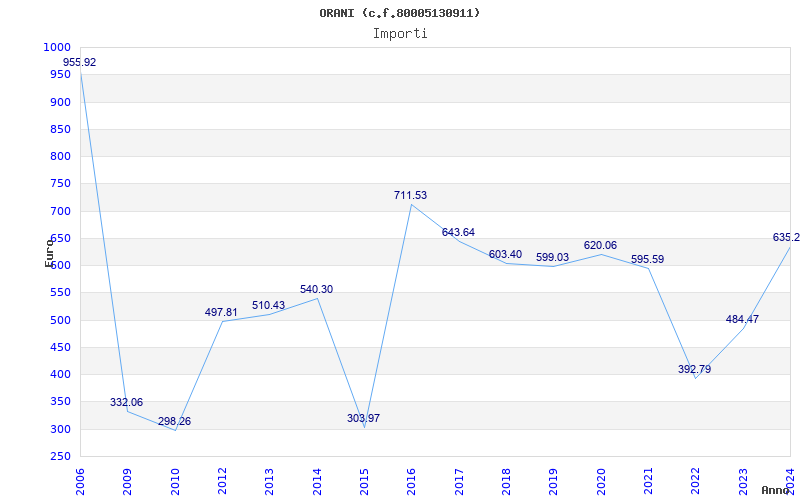Click the 250 y-axis tick label
This screenshot has width=800, height=500.
[x=60, y=457]
